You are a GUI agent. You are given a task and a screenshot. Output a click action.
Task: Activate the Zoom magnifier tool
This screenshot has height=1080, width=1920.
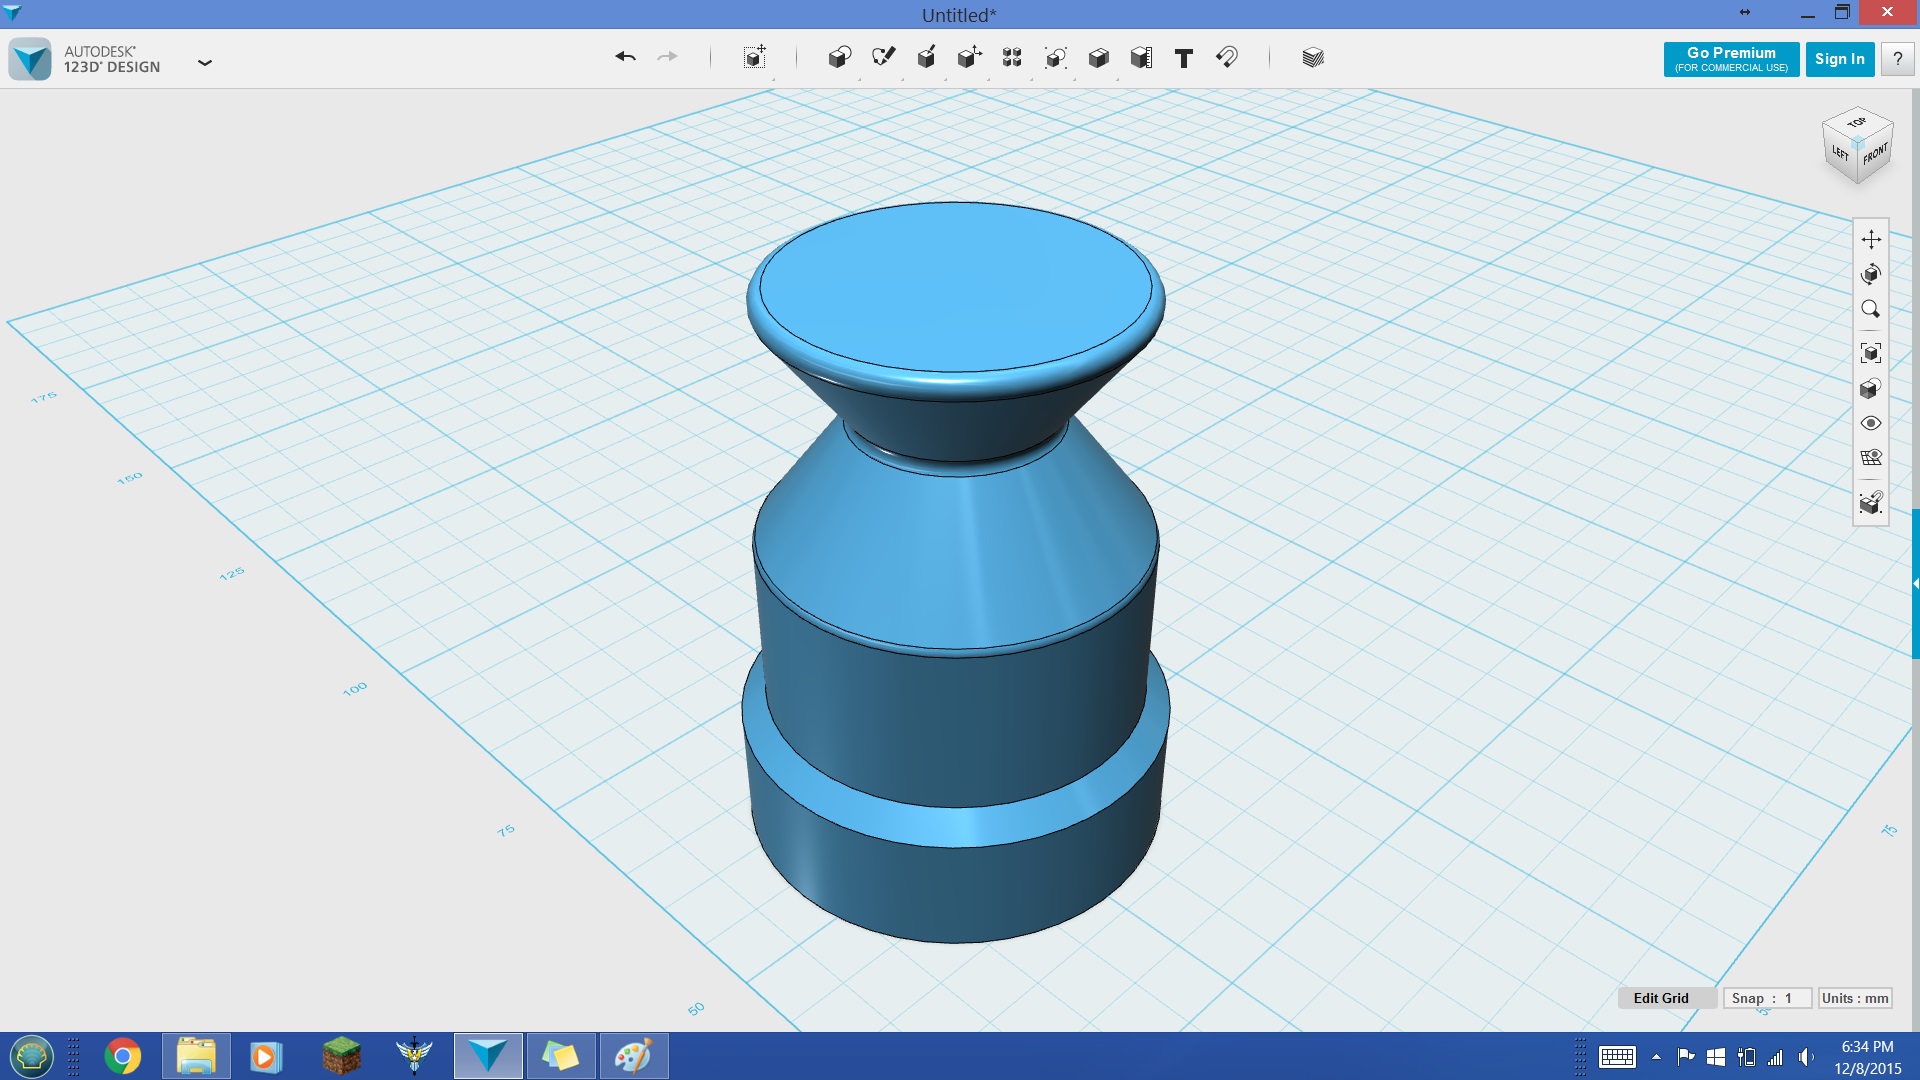click(1871, 309)
